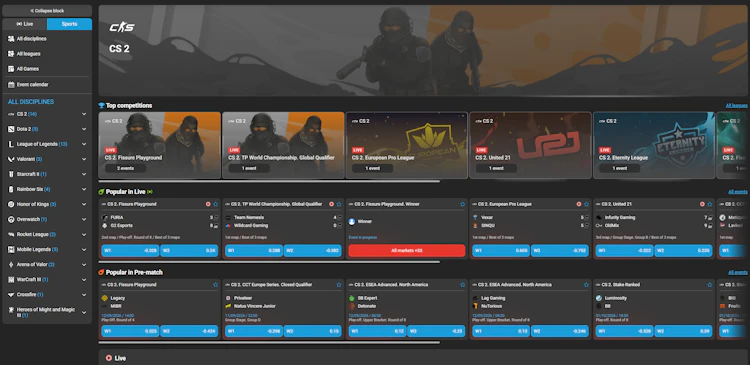Open the All leagues link beside Top competitions
The image size is (750, 365).
736,106
